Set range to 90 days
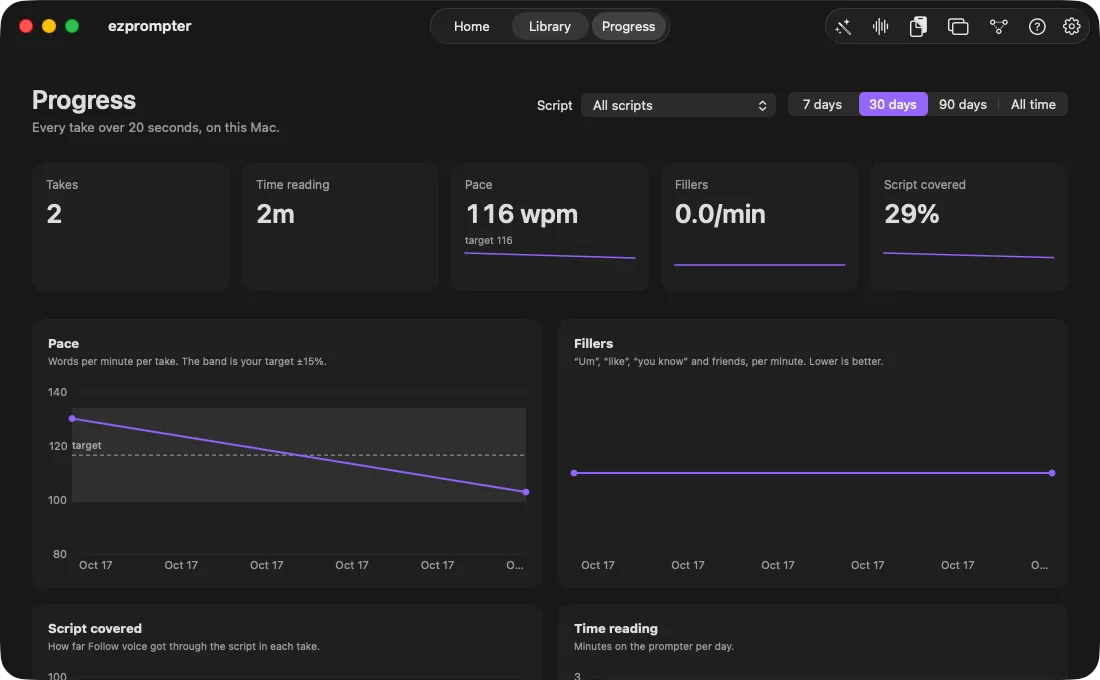The width and height of the screenshot is (1100, 680). pyautogui.click(x=962, y=105)
